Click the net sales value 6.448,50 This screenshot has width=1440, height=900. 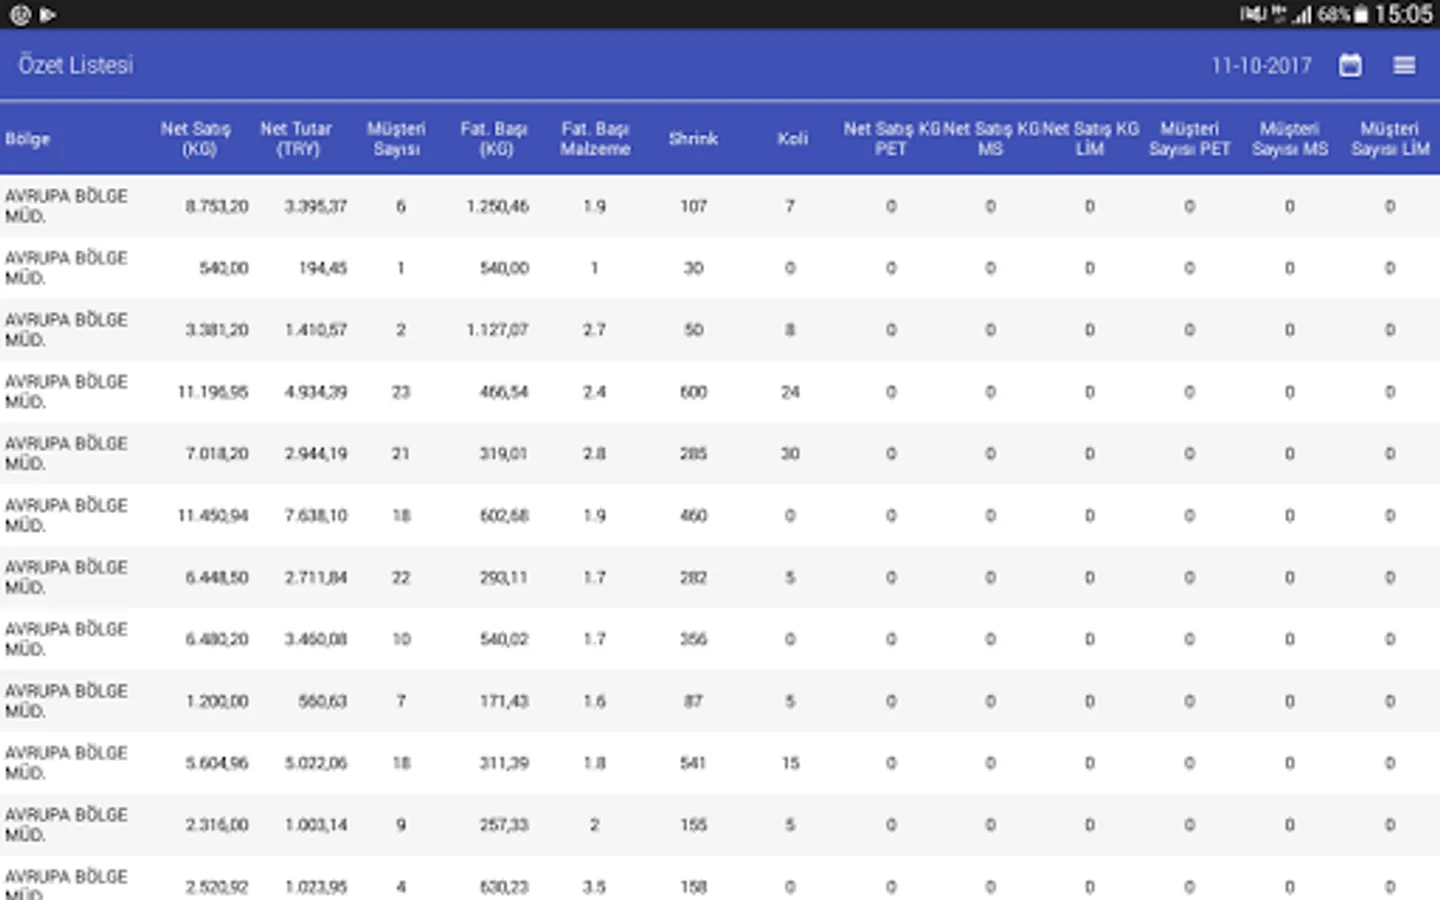pyautogui.click(x=217, y=578)
